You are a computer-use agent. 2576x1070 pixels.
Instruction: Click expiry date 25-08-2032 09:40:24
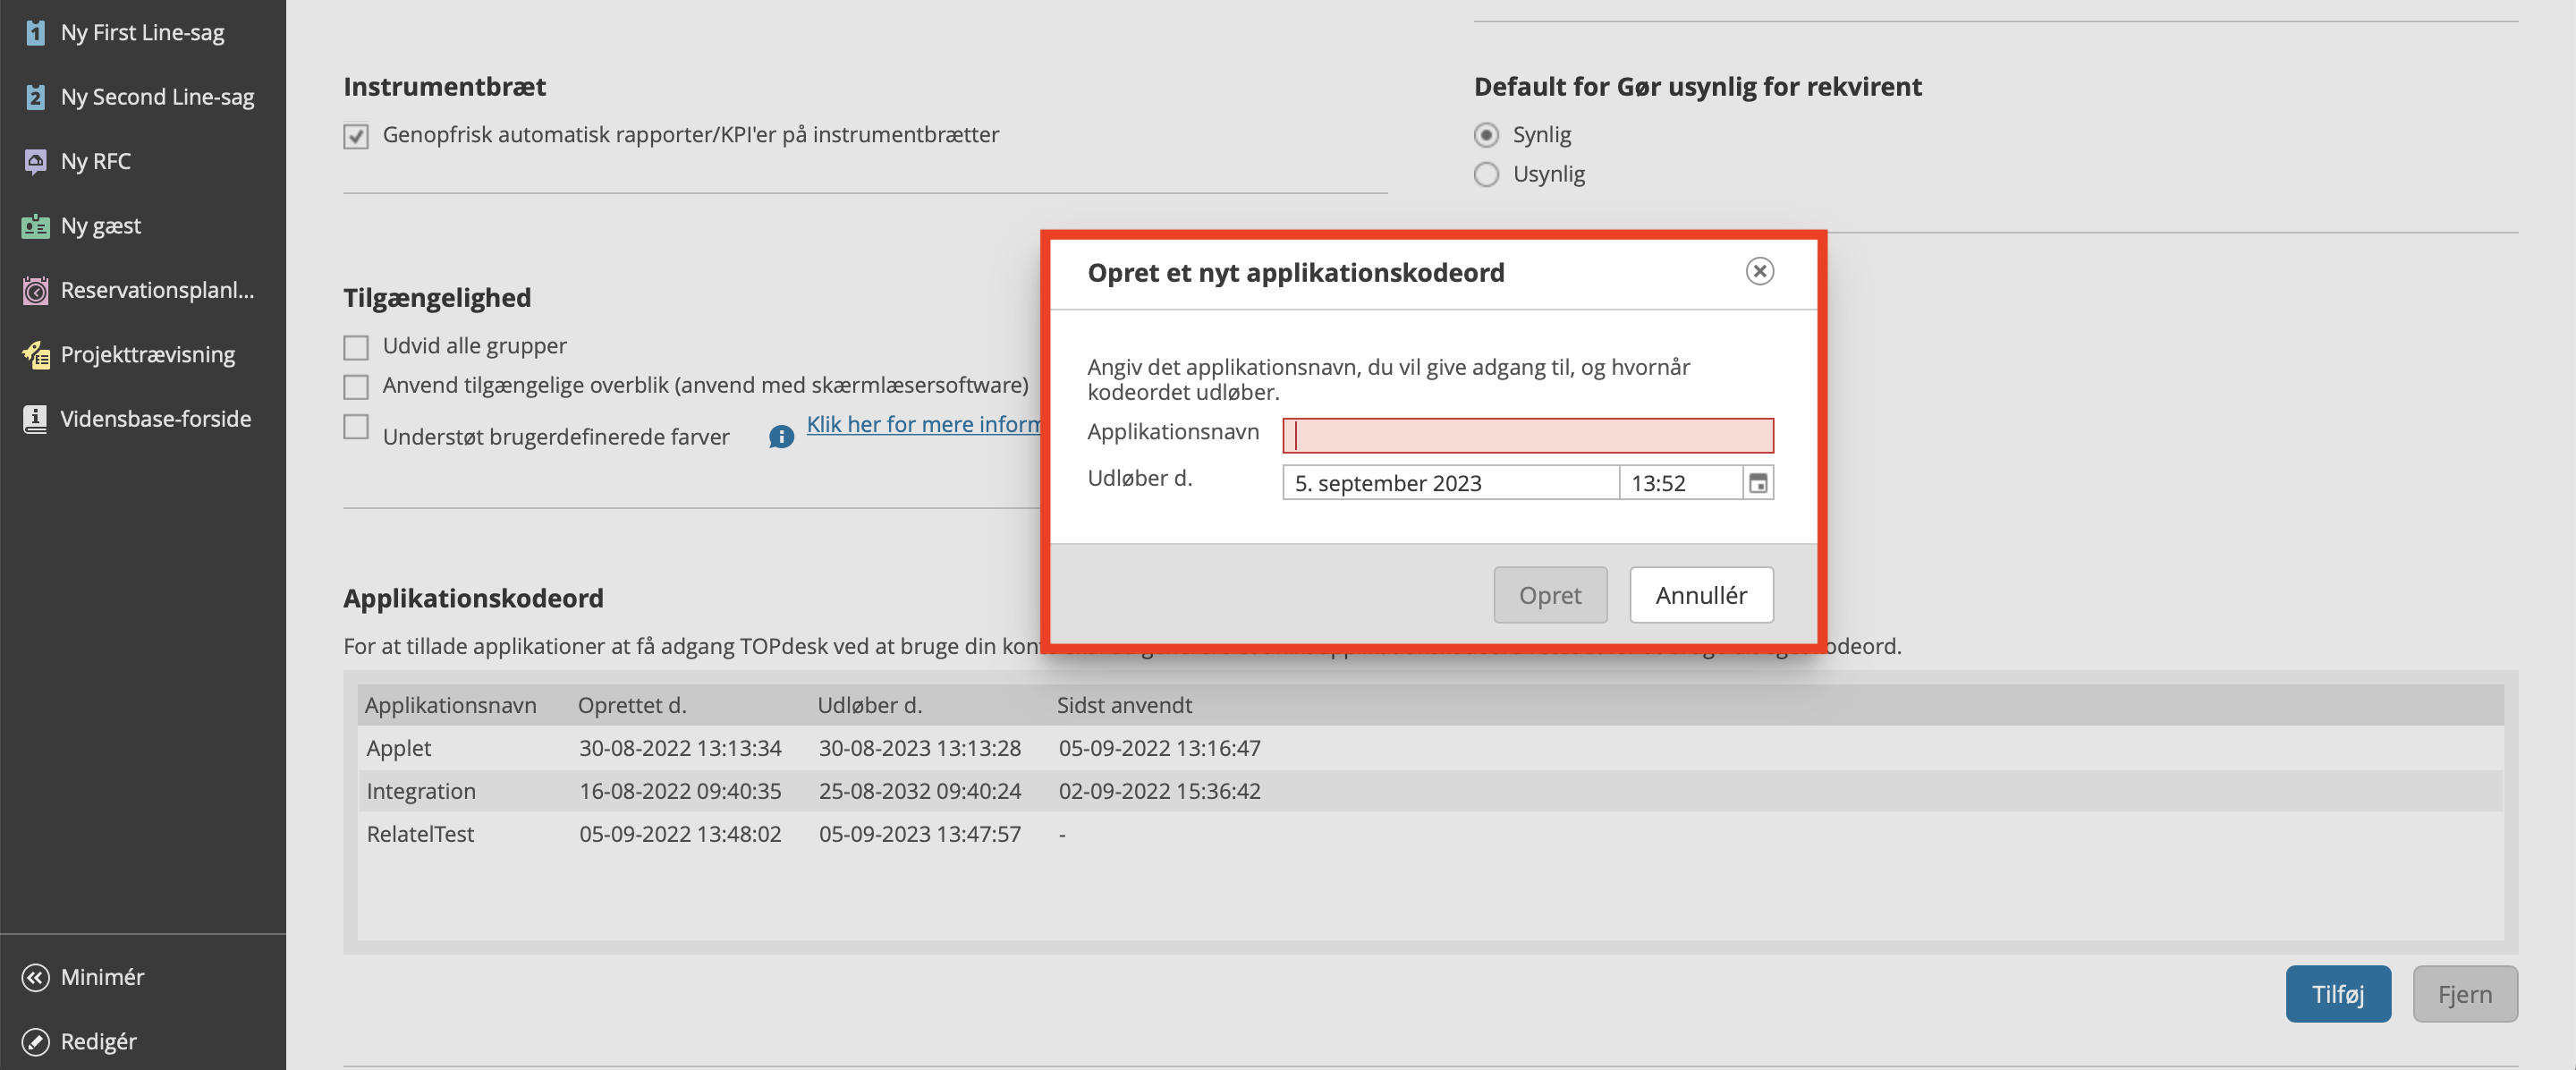pos(920,791)
